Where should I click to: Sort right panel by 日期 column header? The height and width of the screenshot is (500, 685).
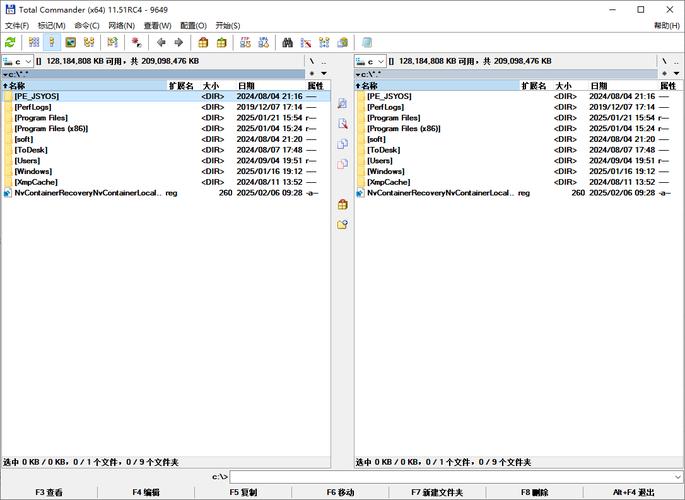point(598,86)
